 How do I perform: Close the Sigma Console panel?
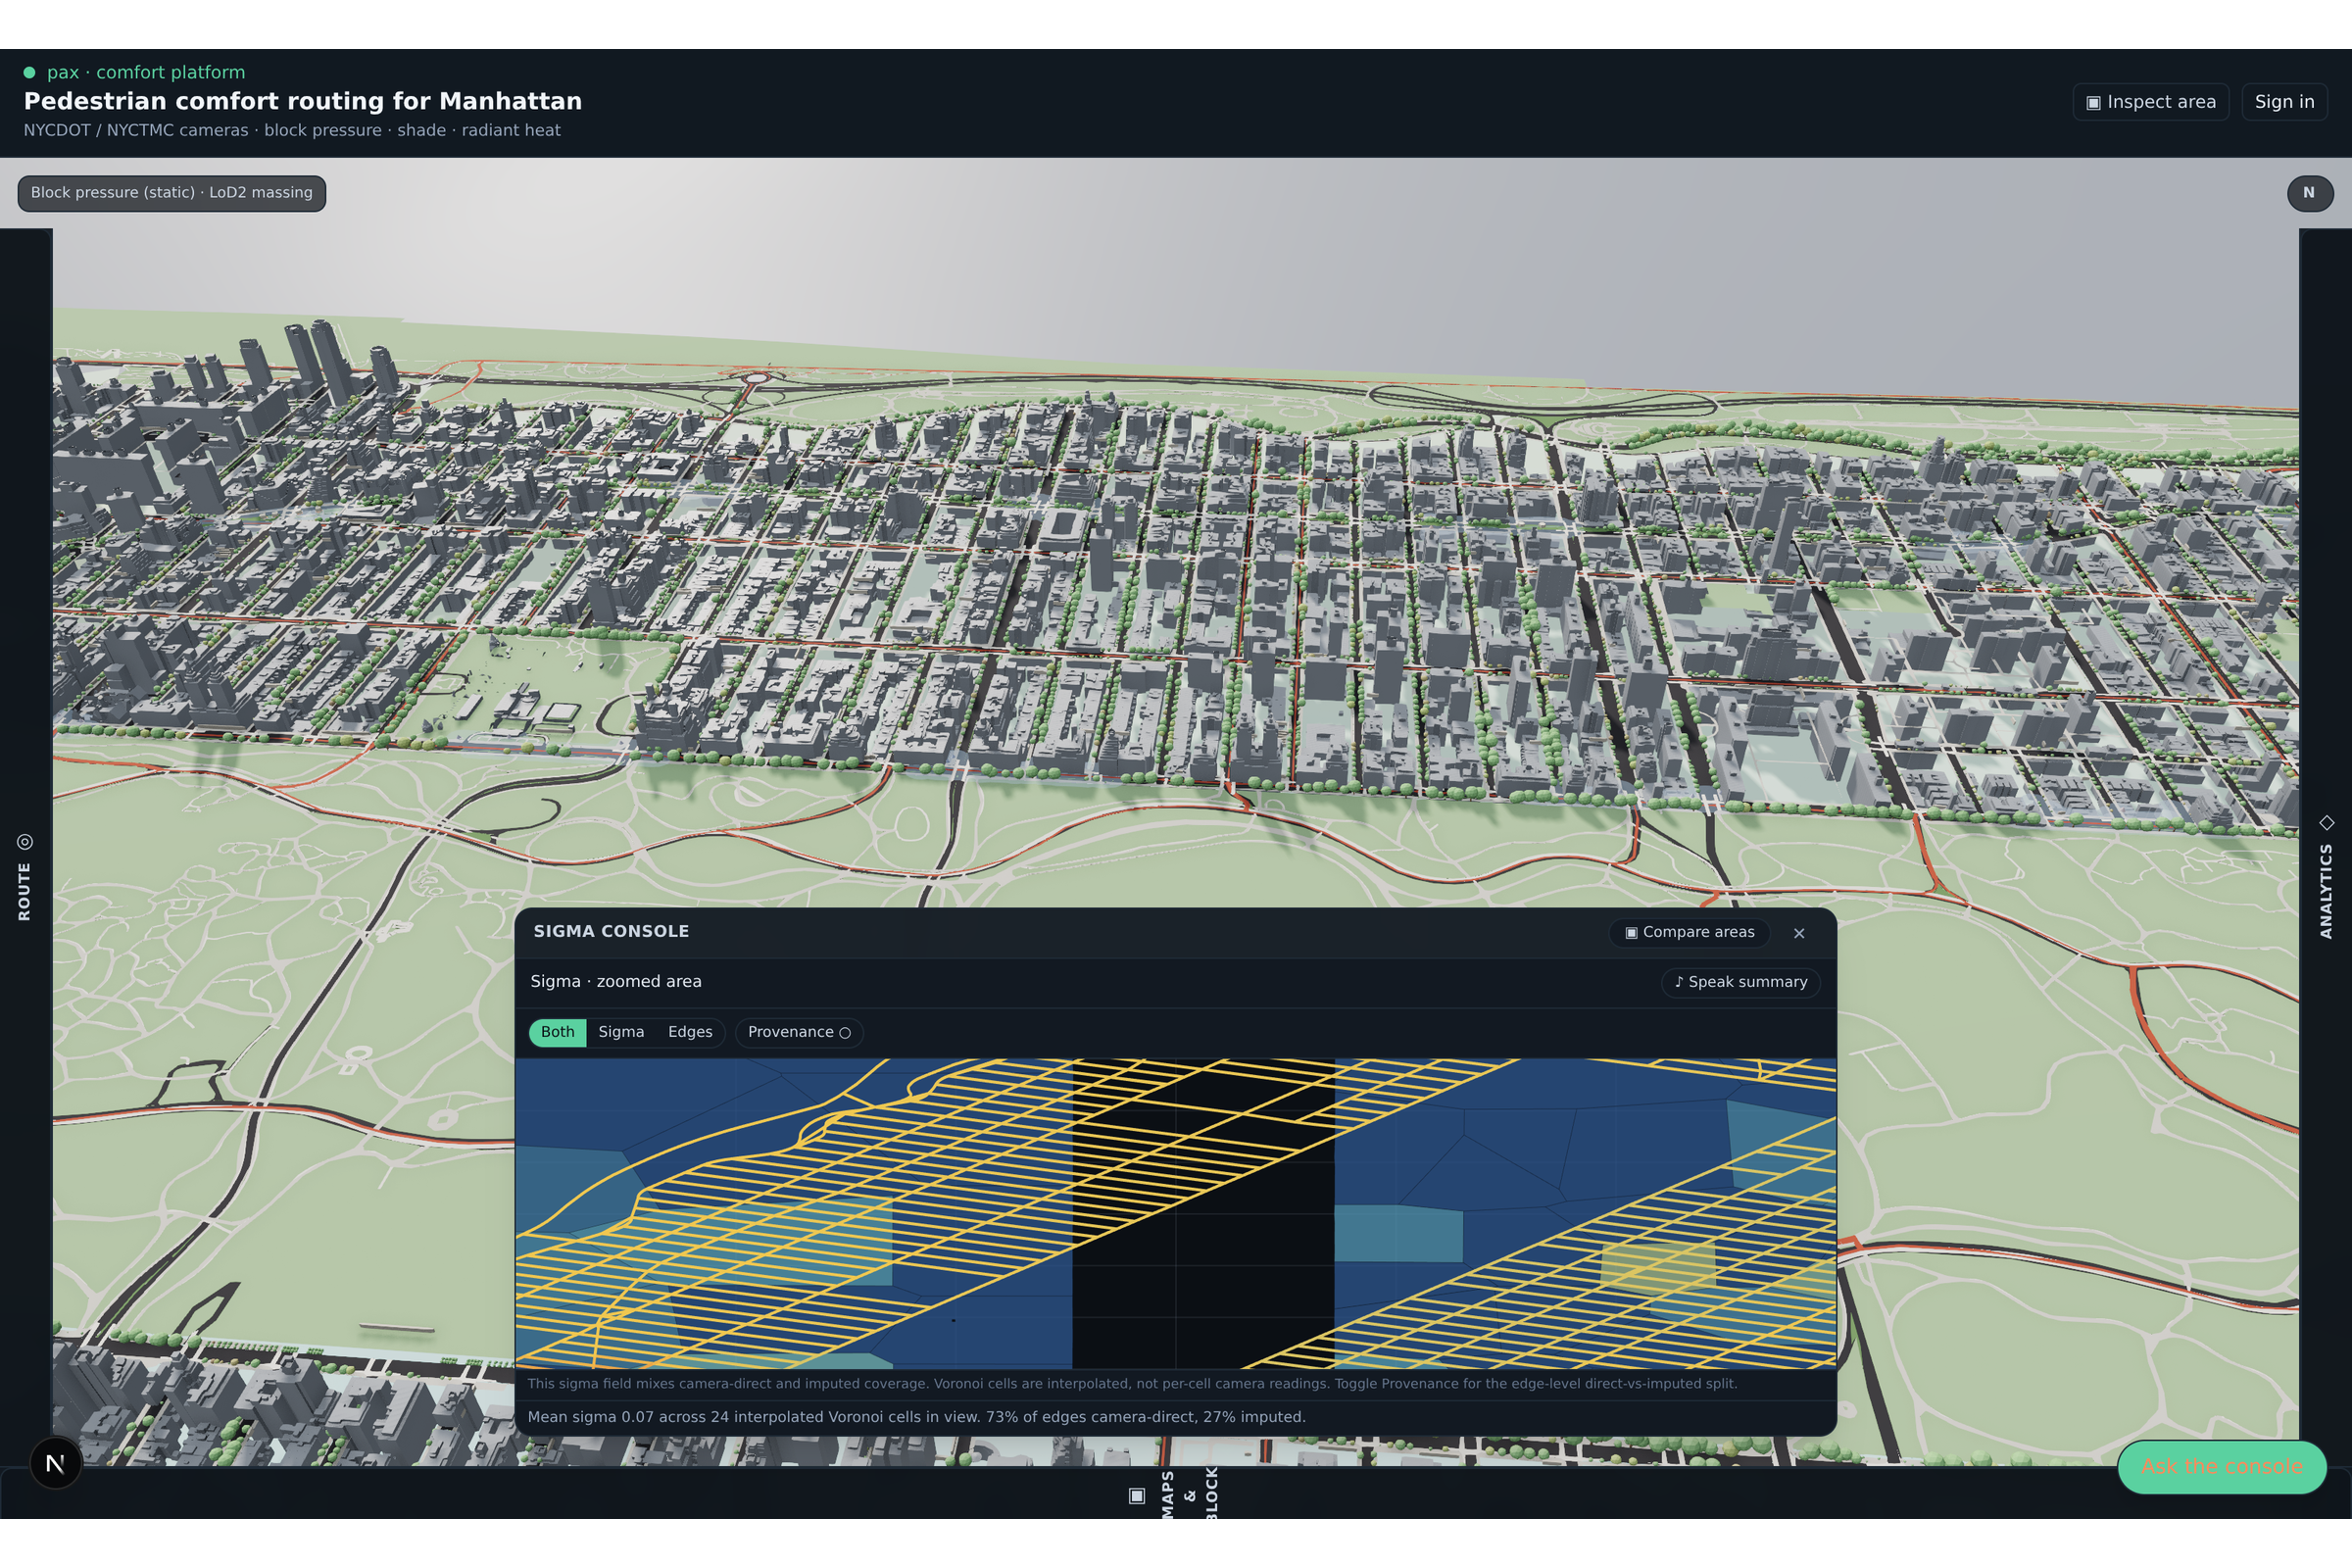(x=1799, y=933)
